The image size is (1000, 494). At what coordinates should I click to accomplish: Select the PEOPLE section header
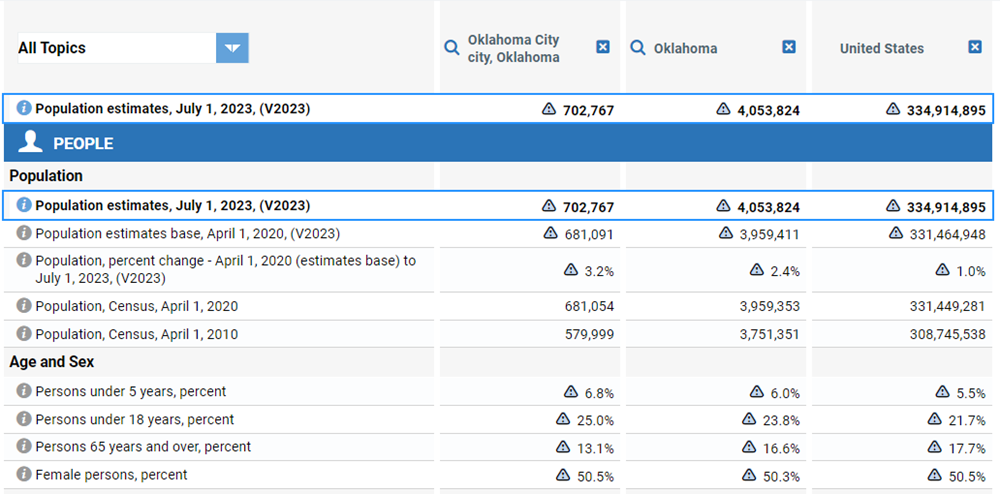[83, 143]
